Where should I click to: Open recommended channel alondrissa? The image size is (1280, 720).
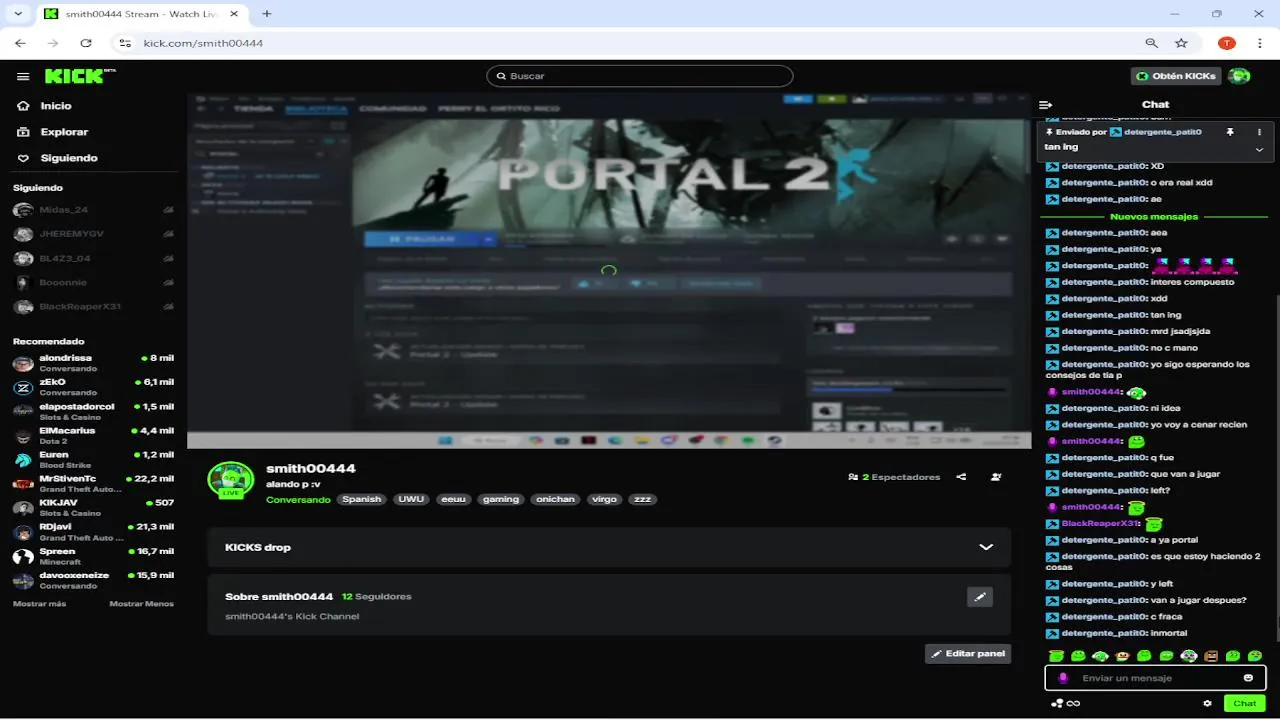94,363
